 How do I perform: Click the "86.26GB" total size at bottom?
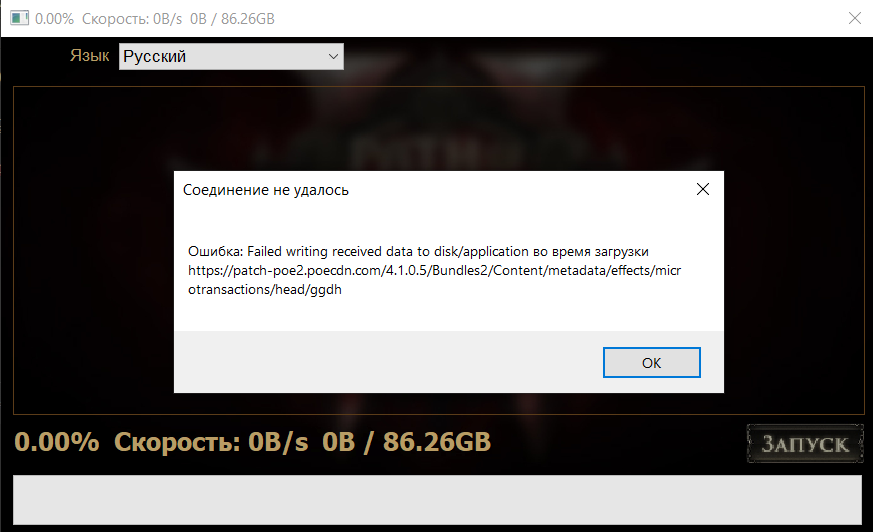[x=436, y=442]
